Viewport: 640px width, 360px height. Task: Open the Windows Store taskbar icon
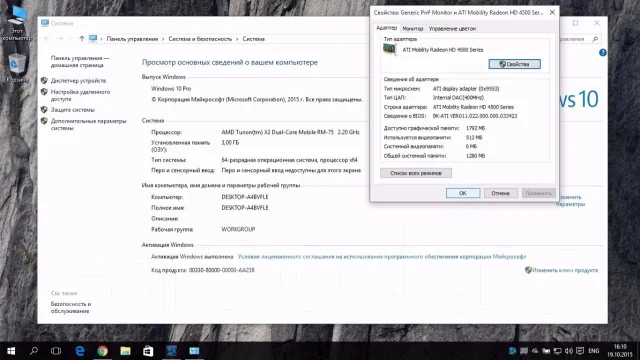148,351
